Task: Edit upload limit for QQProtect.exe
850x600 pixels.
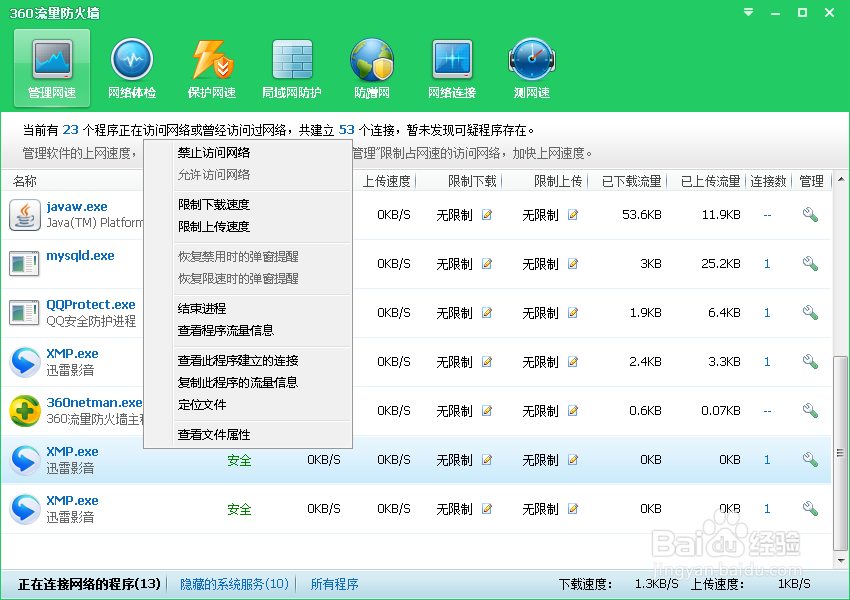Action: 573,313
